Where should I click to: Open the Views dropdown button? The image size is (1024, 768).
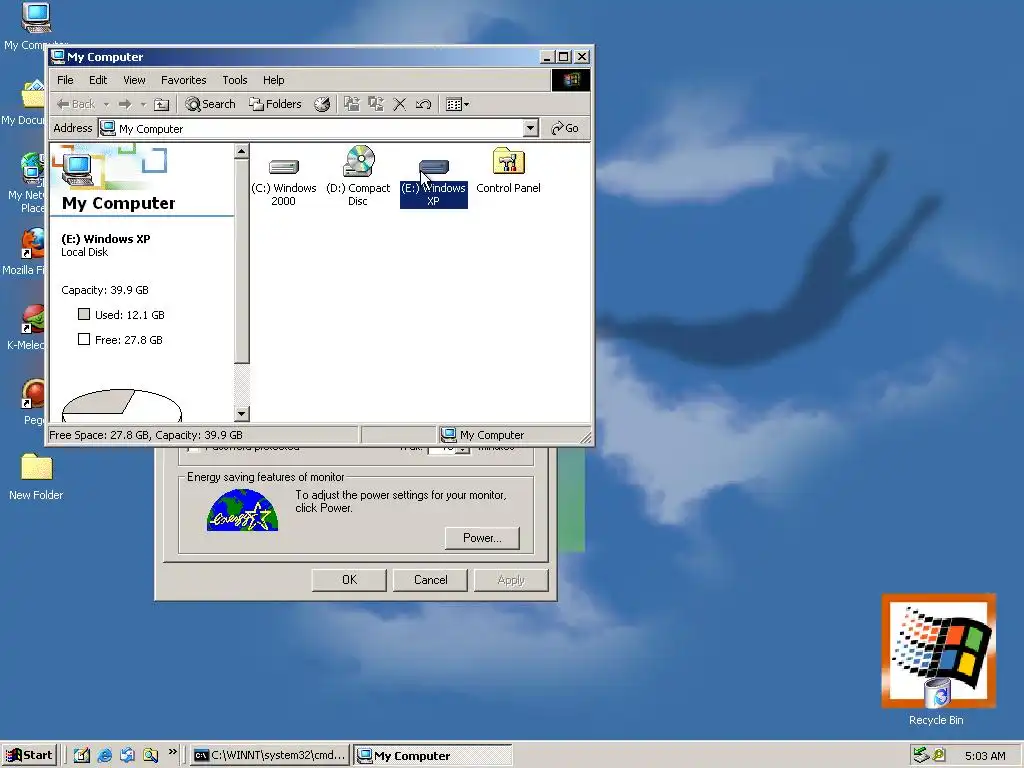coord(457,104)
